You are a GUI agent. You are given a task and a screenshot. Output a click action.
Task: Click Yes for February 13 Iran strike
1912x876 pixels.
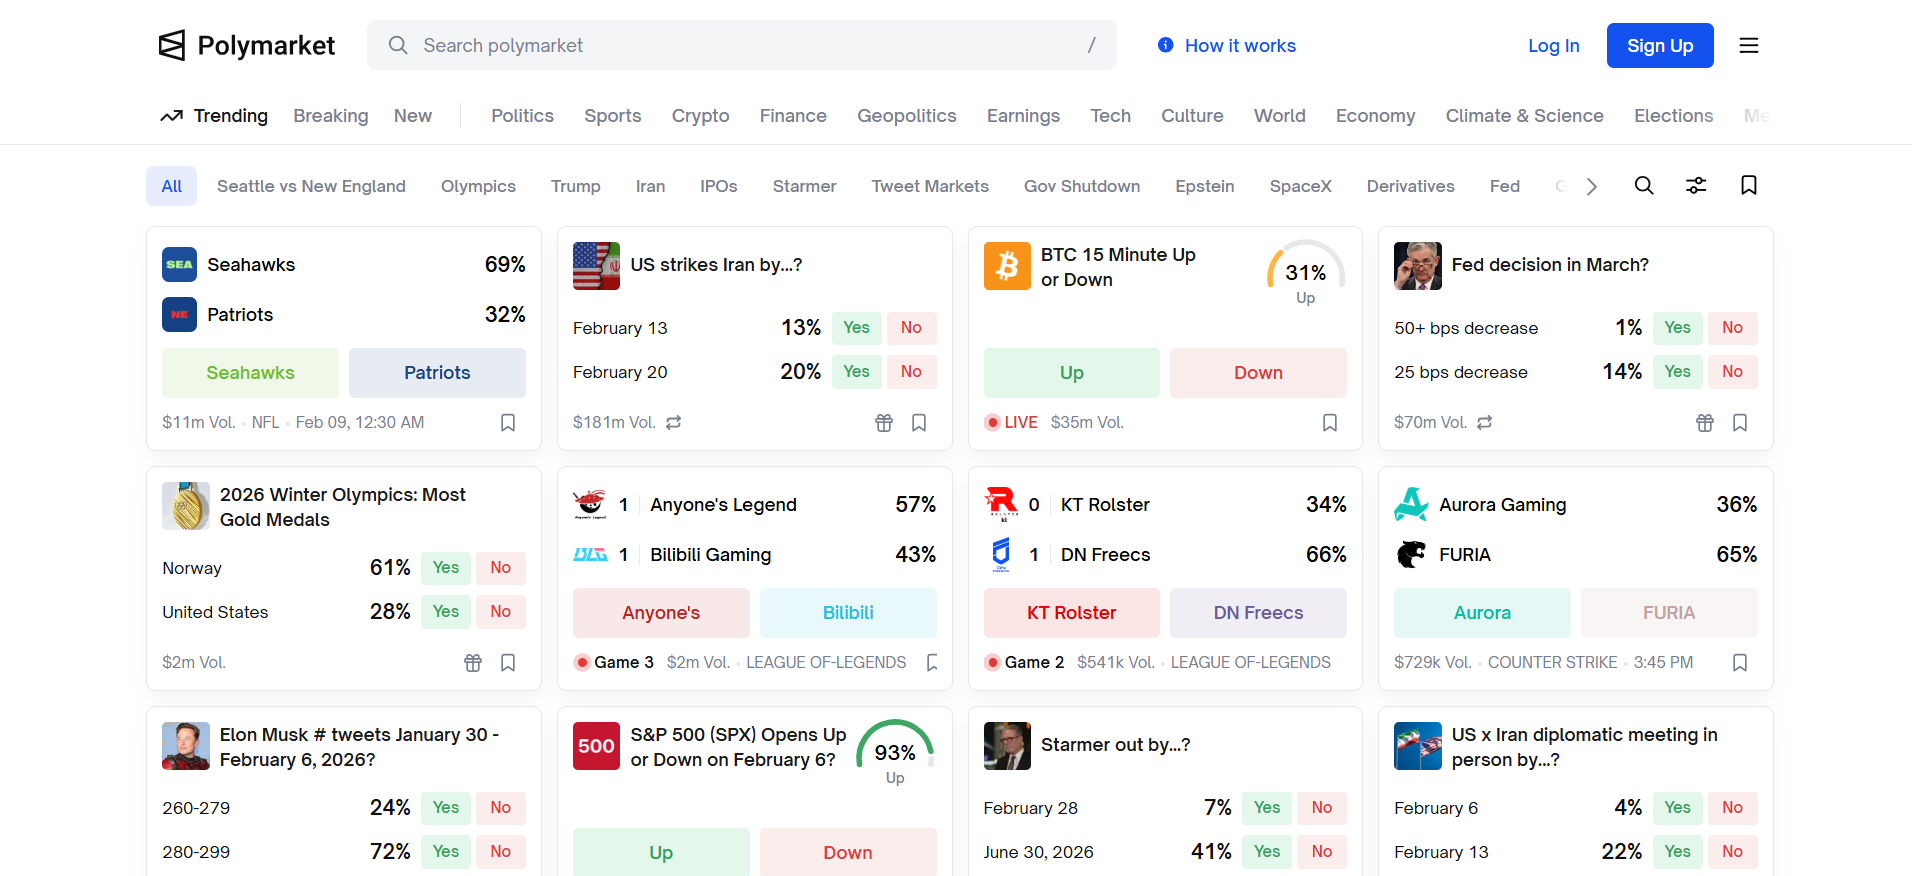pyautogui.click(x=856, y=328)
